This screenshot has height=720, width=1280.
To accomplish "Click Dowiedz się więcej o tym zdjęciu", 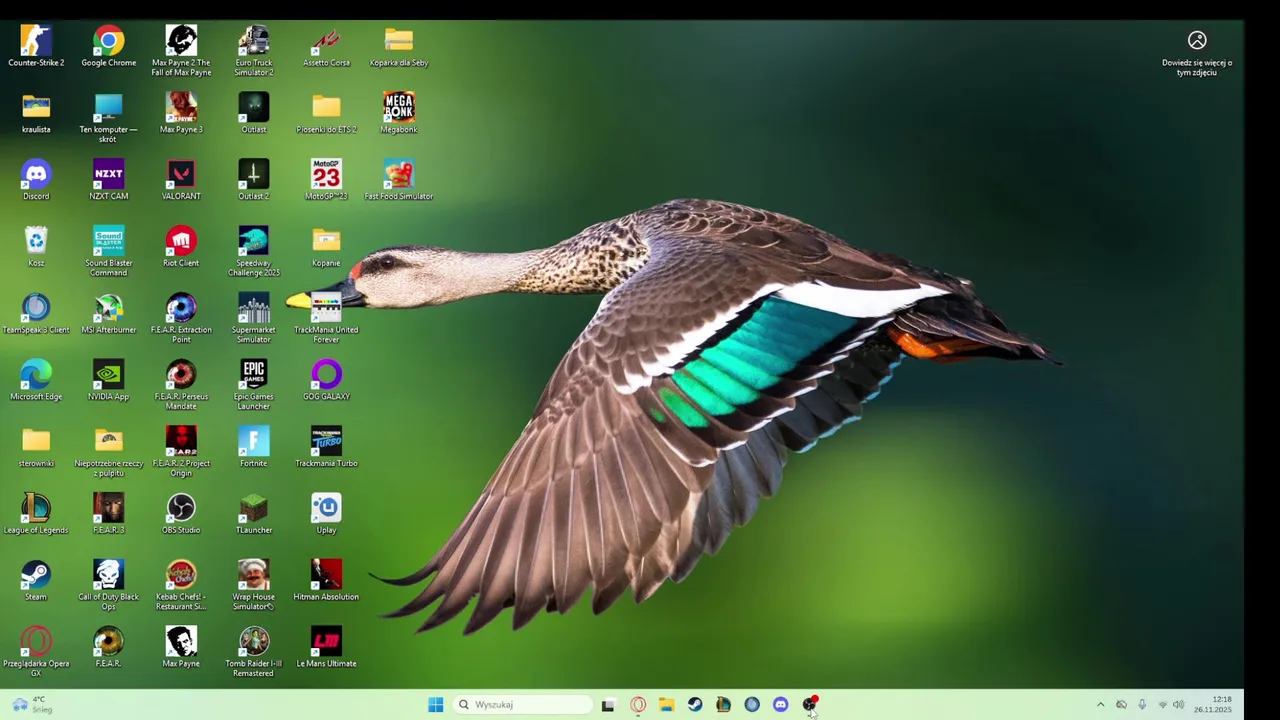I will (1197, 54).
